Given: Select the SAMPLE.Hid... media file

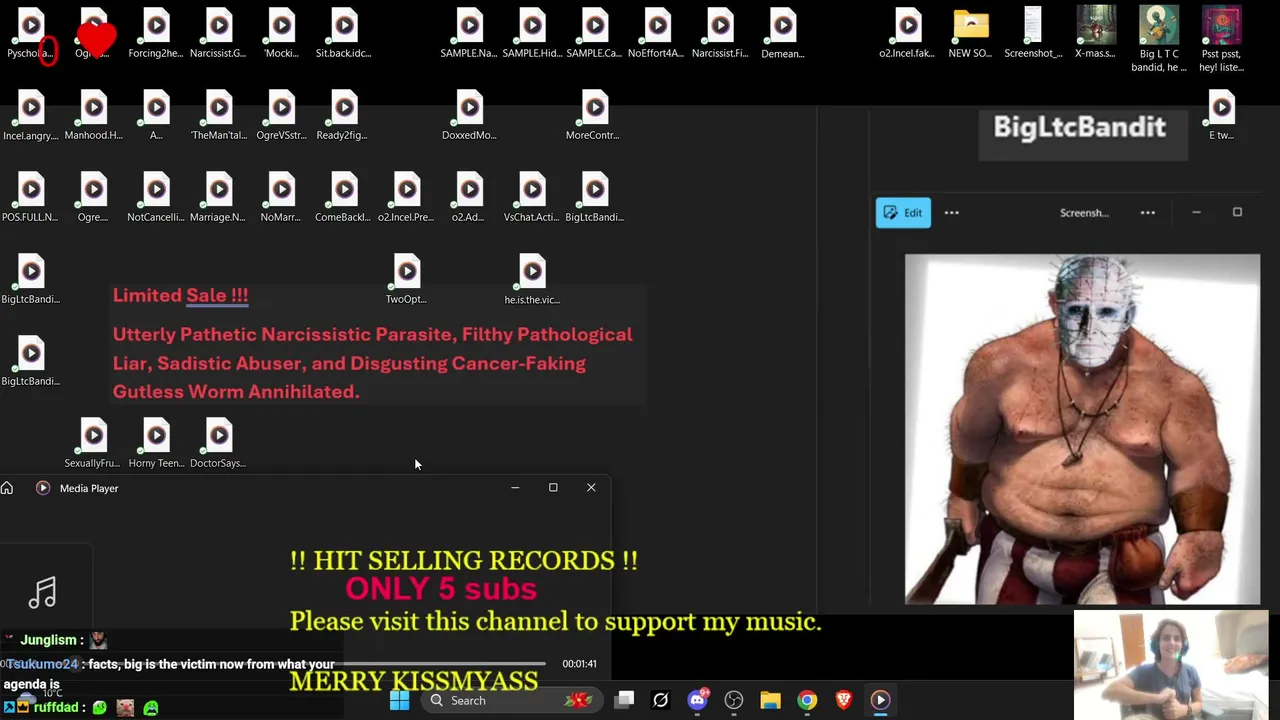Looking at the screenshot, I should [532, 34].
